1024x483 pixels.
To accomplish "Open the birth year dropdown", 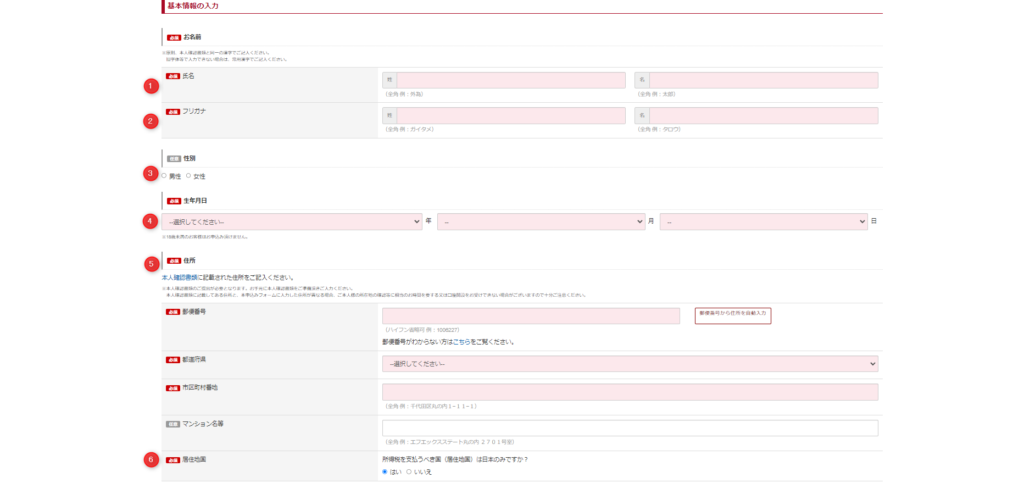I will click(291, 222).
